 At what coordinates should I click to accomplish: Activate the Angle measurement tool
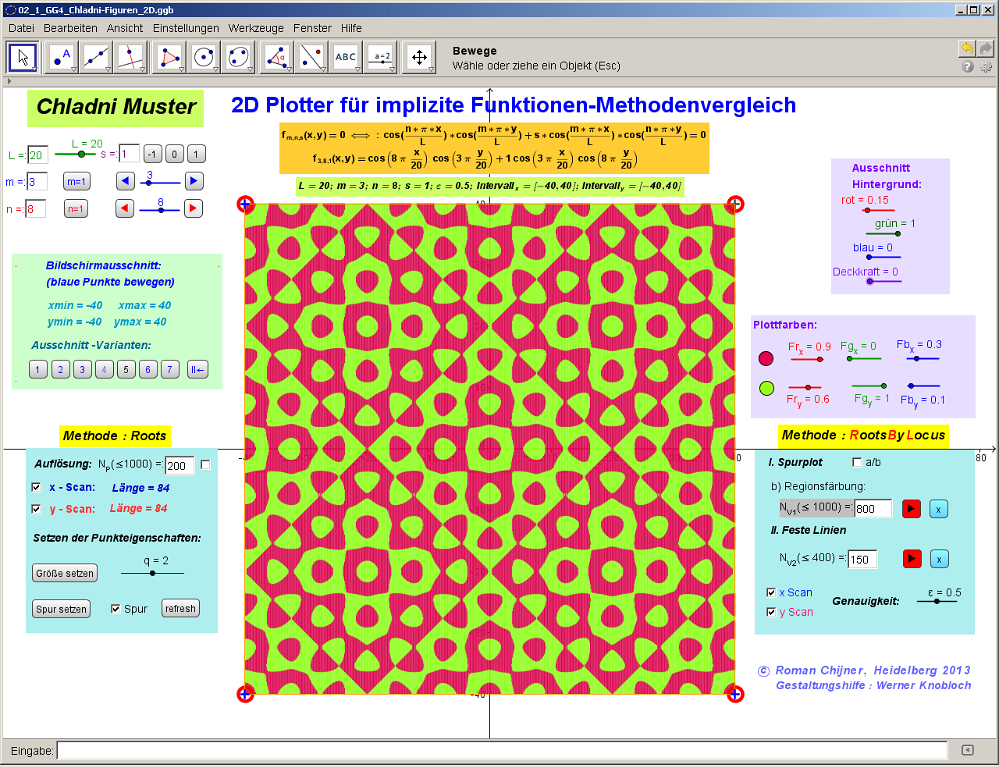(275, 57)
